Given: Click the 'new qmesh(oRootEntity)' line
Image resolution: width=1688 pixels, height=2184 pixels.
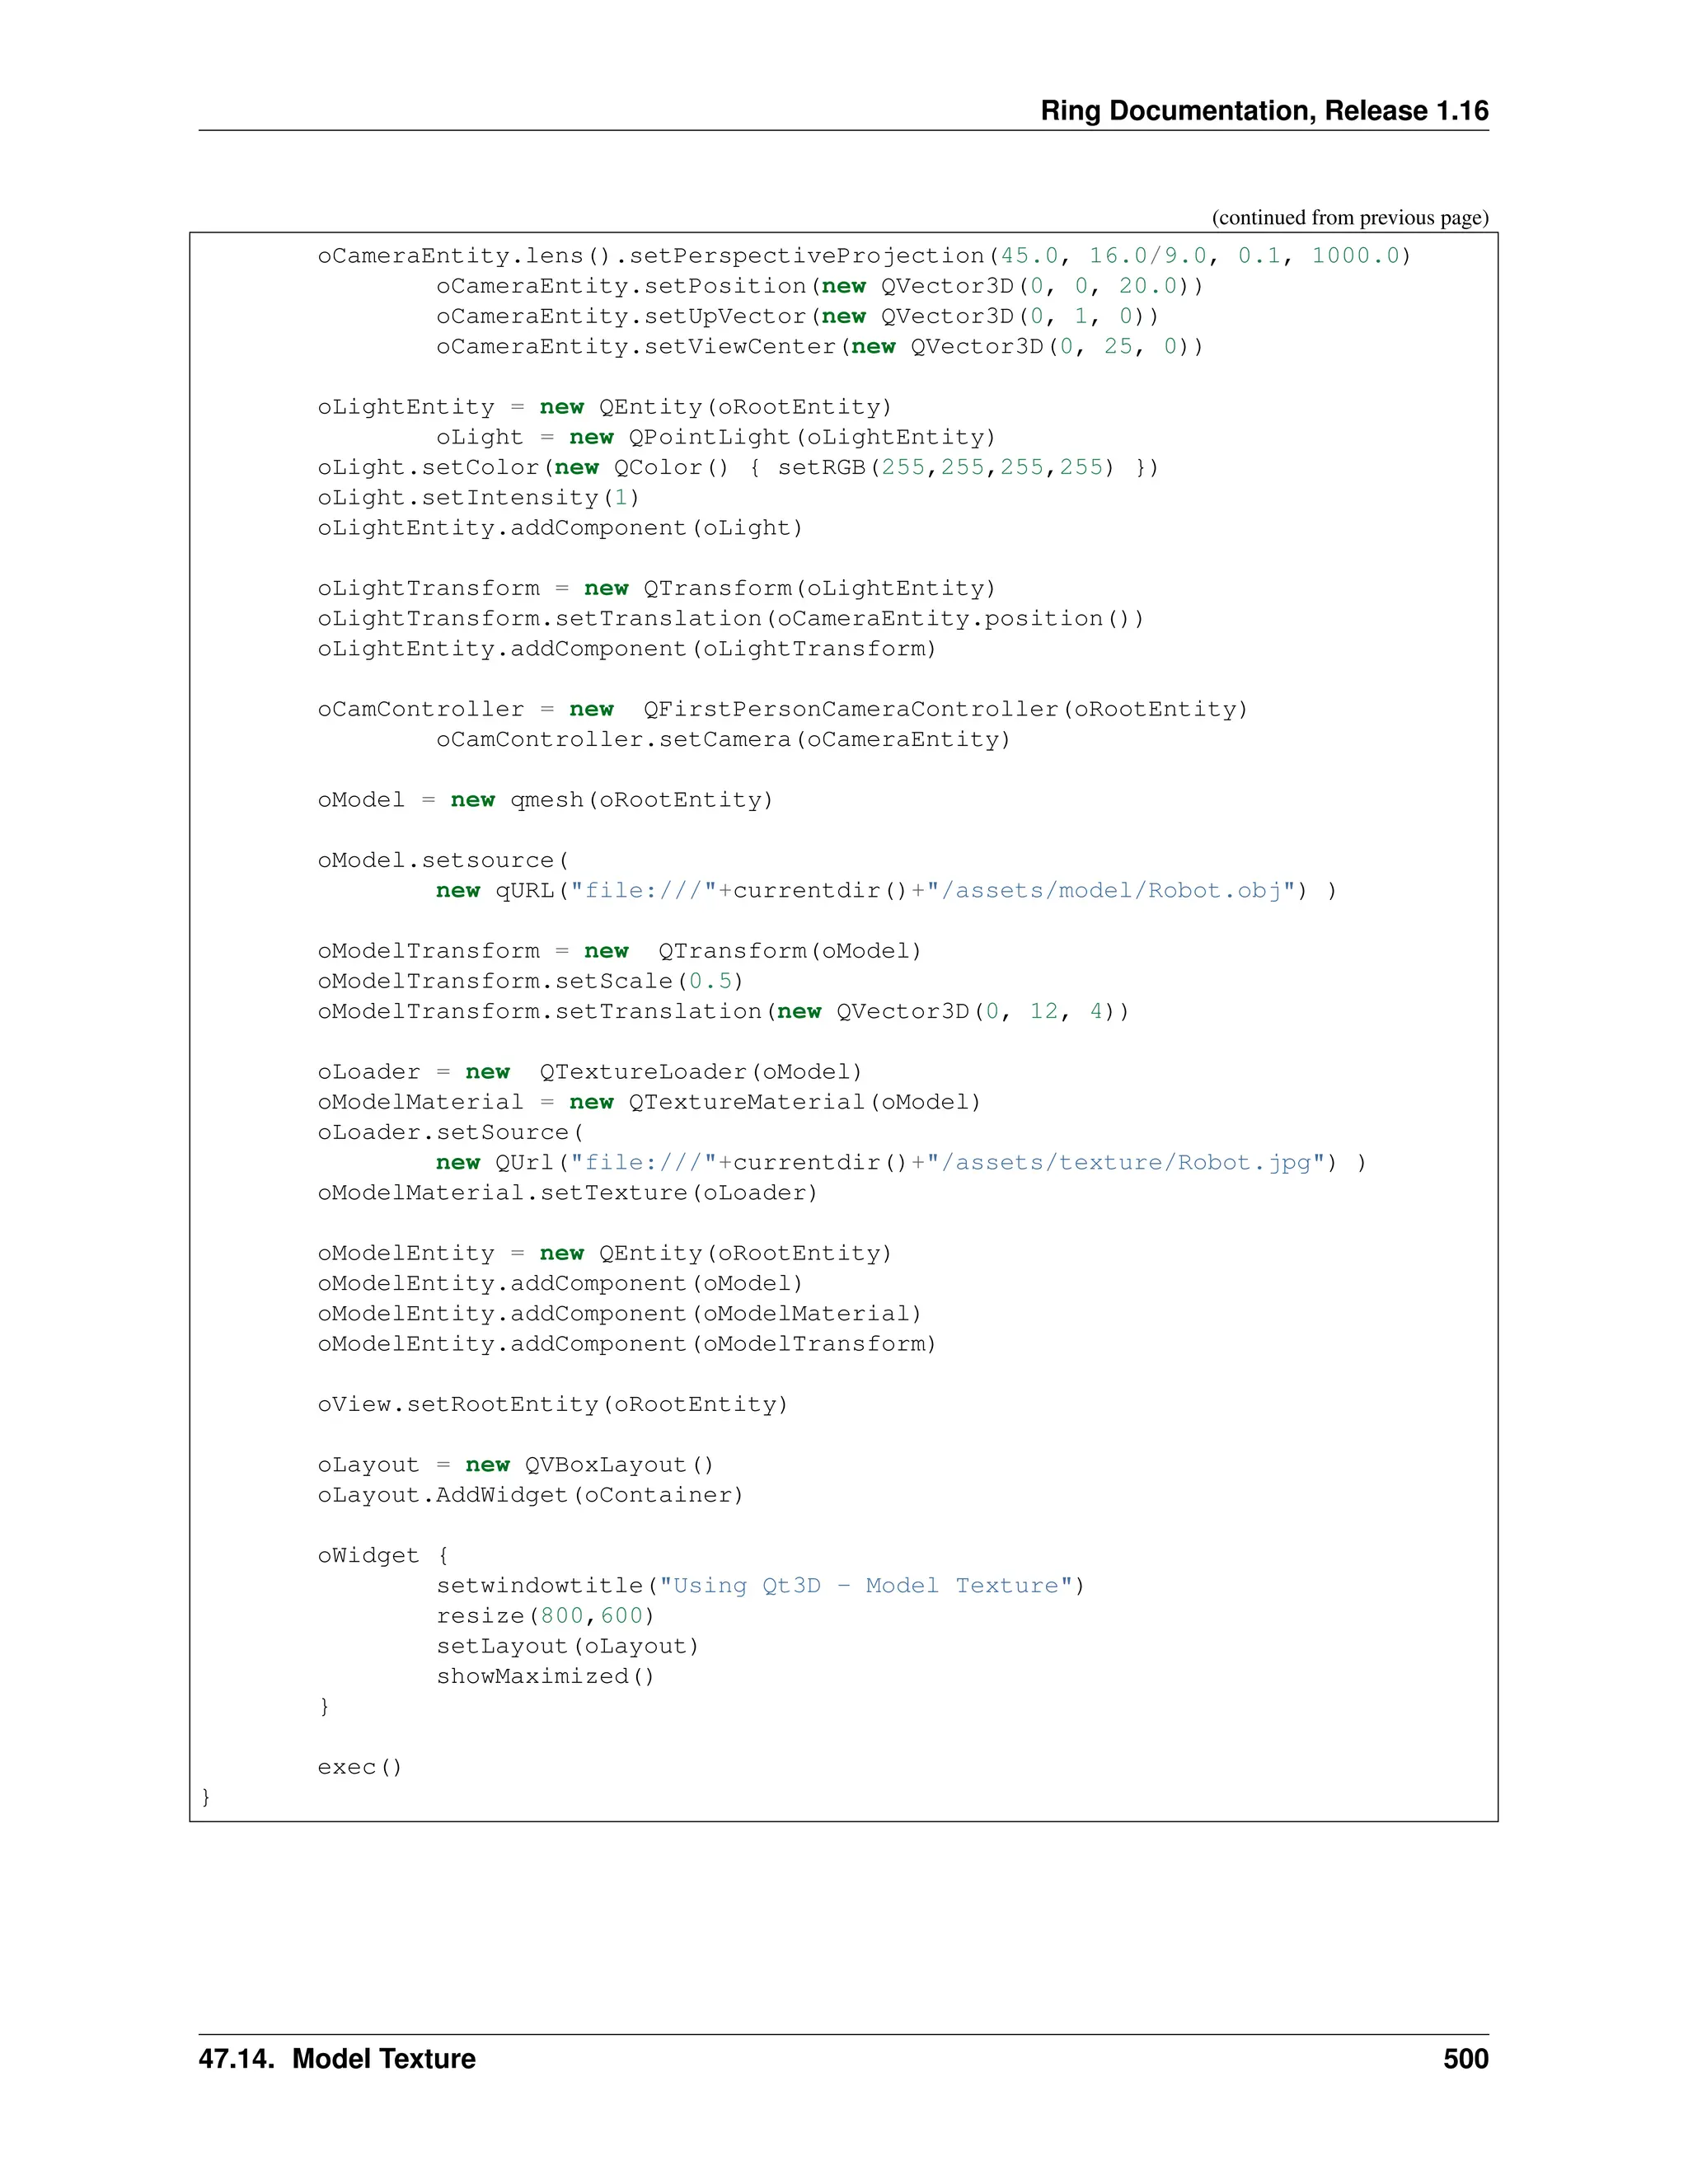Looking at the screenshot, I should click(545, 800).
